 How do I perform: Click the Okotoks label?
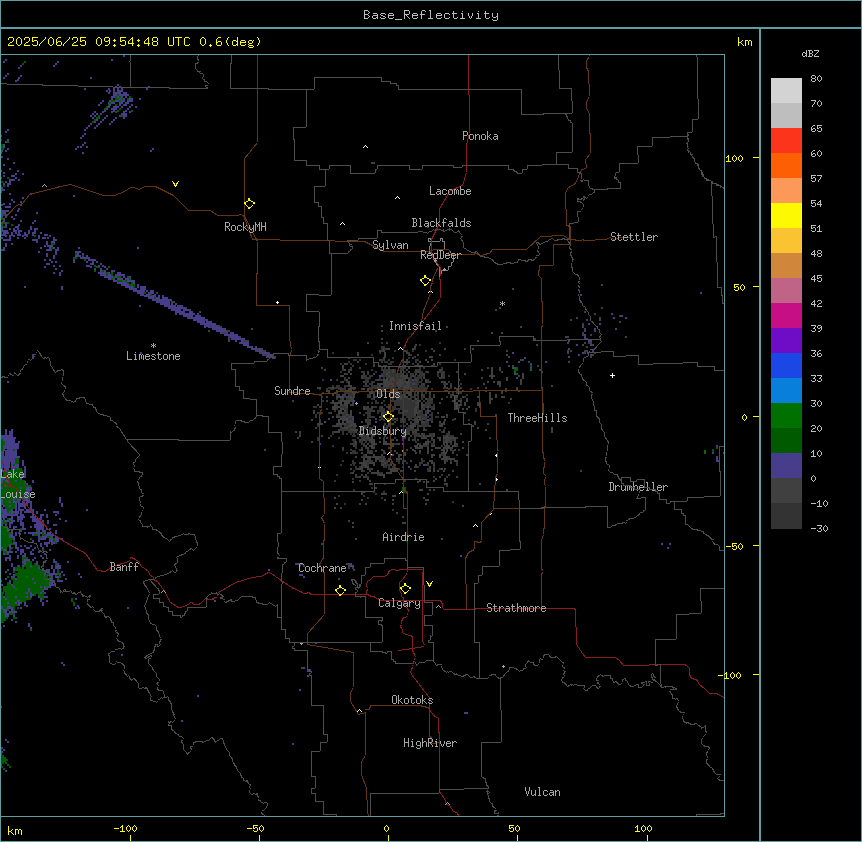[412, 700]
